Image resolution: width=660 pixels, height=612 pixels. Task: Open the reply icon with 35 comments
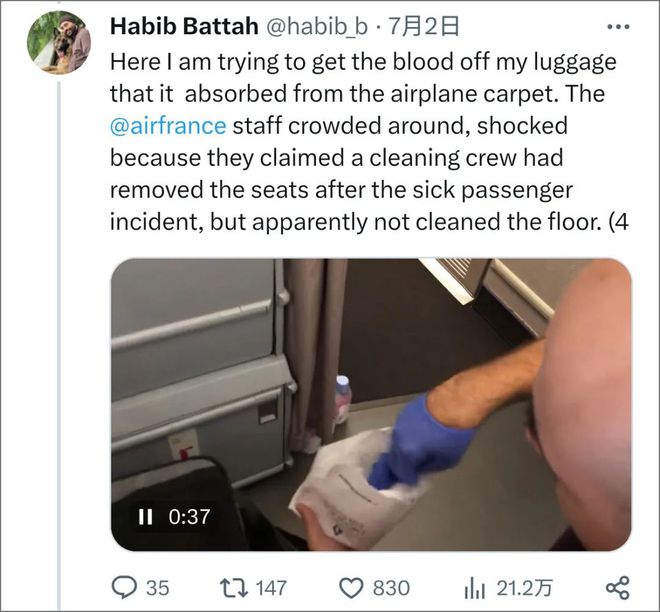125,588
